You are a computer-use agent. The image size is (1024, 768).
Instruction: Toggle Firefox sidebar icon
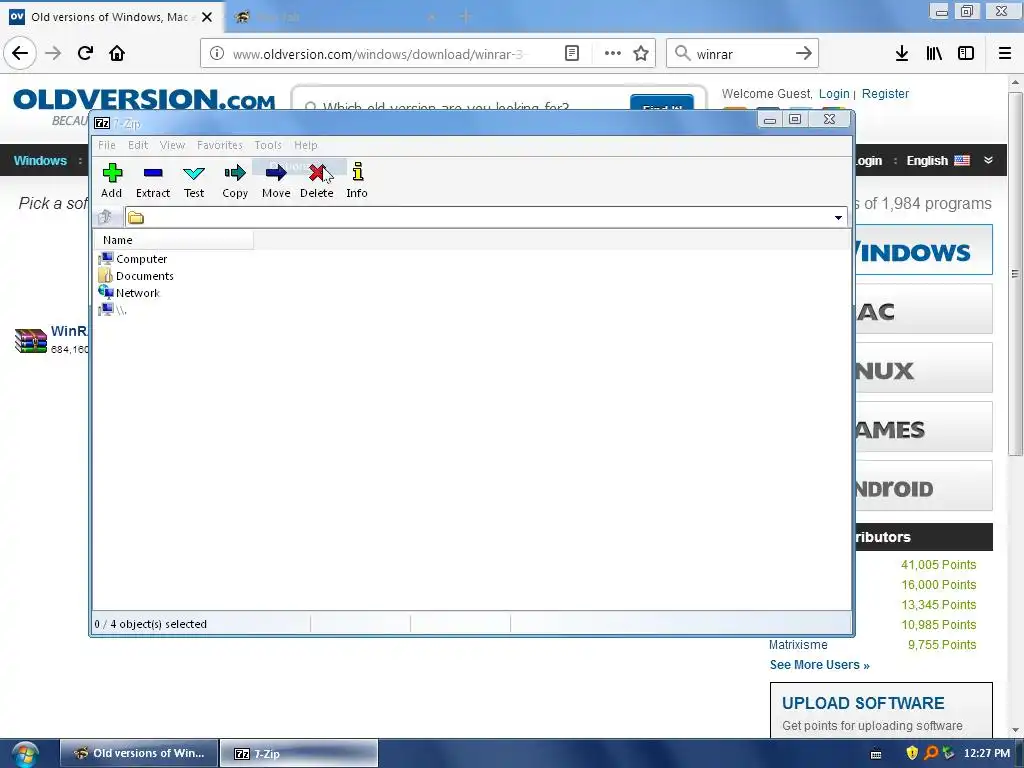[x=966, y=54]
